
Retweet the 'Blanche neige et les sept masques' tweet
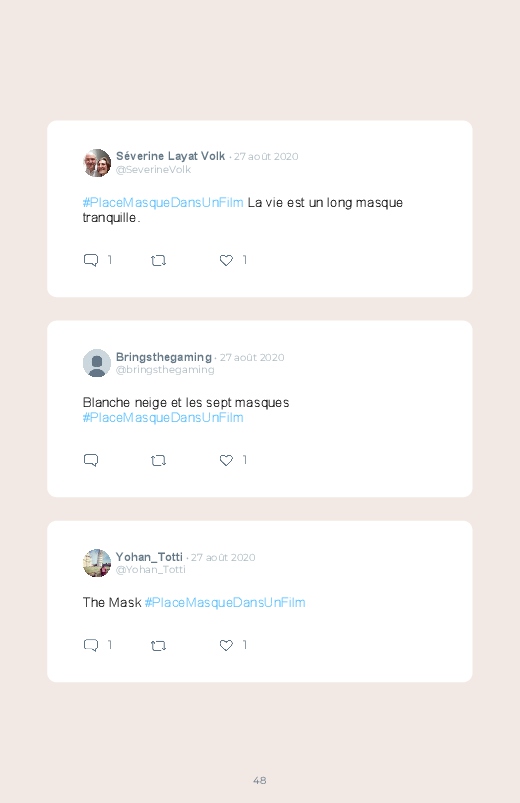coord(158,460)
